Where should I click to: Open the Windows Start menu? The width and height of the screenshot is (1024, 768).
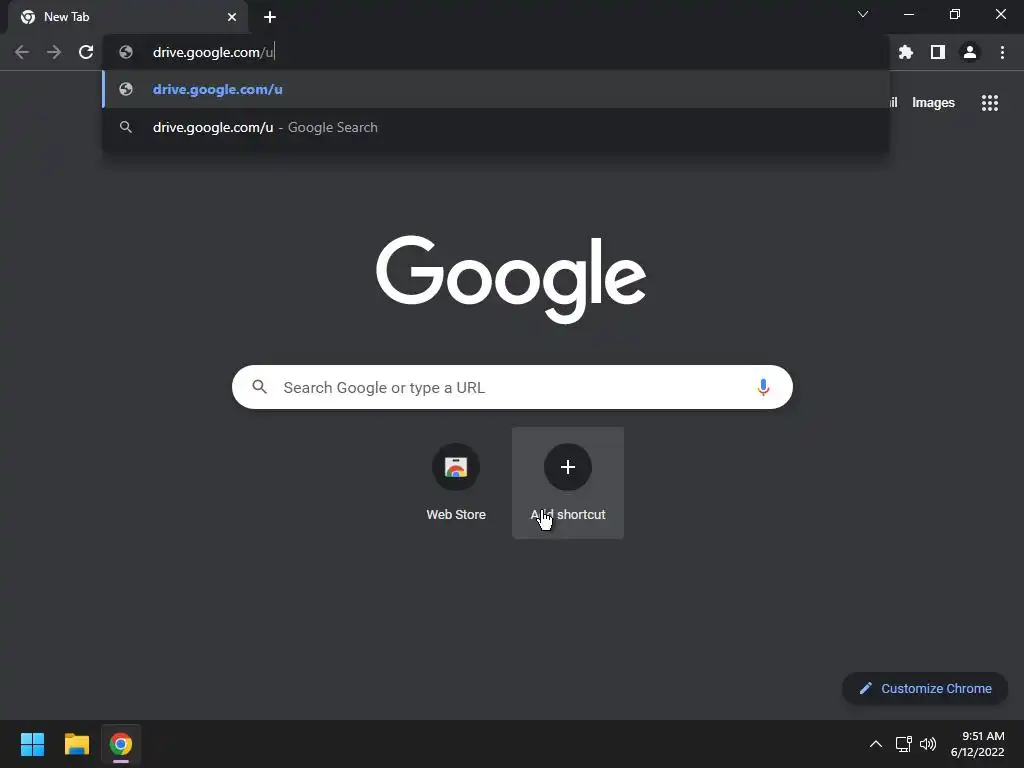point(32,744)
